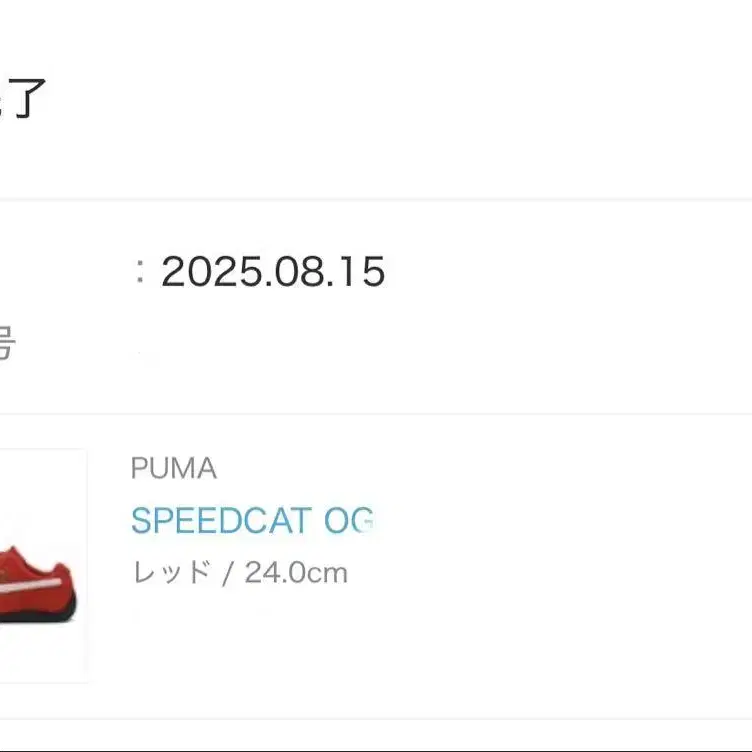This screenshot has width=752, height=752.
Task: Click the レッド / 24.0cm variant text
Action: pos(239,573)
